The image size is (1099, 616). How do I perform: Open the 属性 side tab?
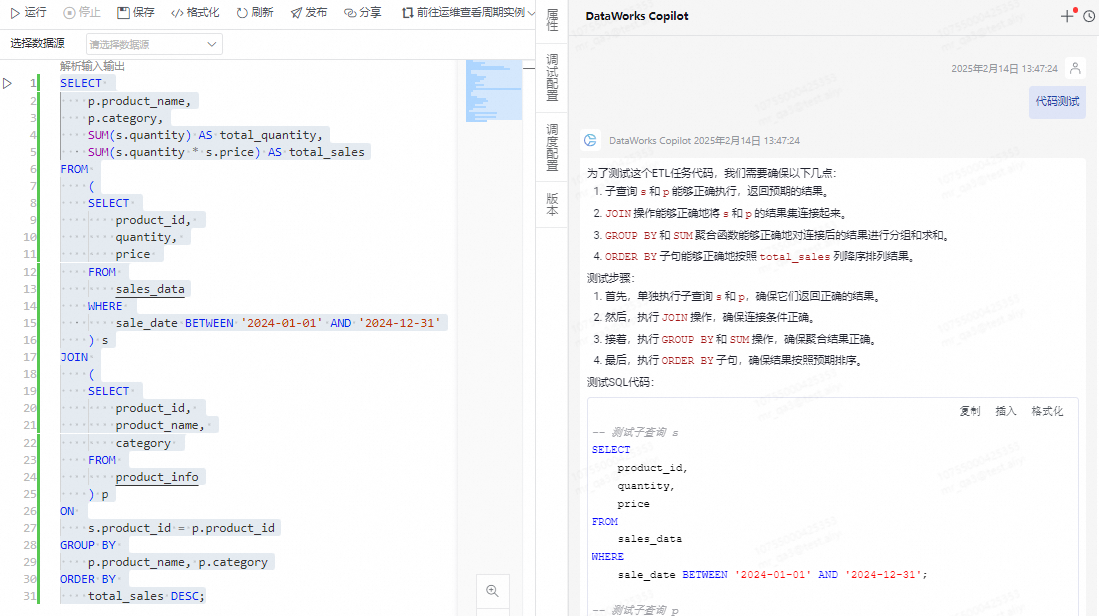click(x=552, y=20)
